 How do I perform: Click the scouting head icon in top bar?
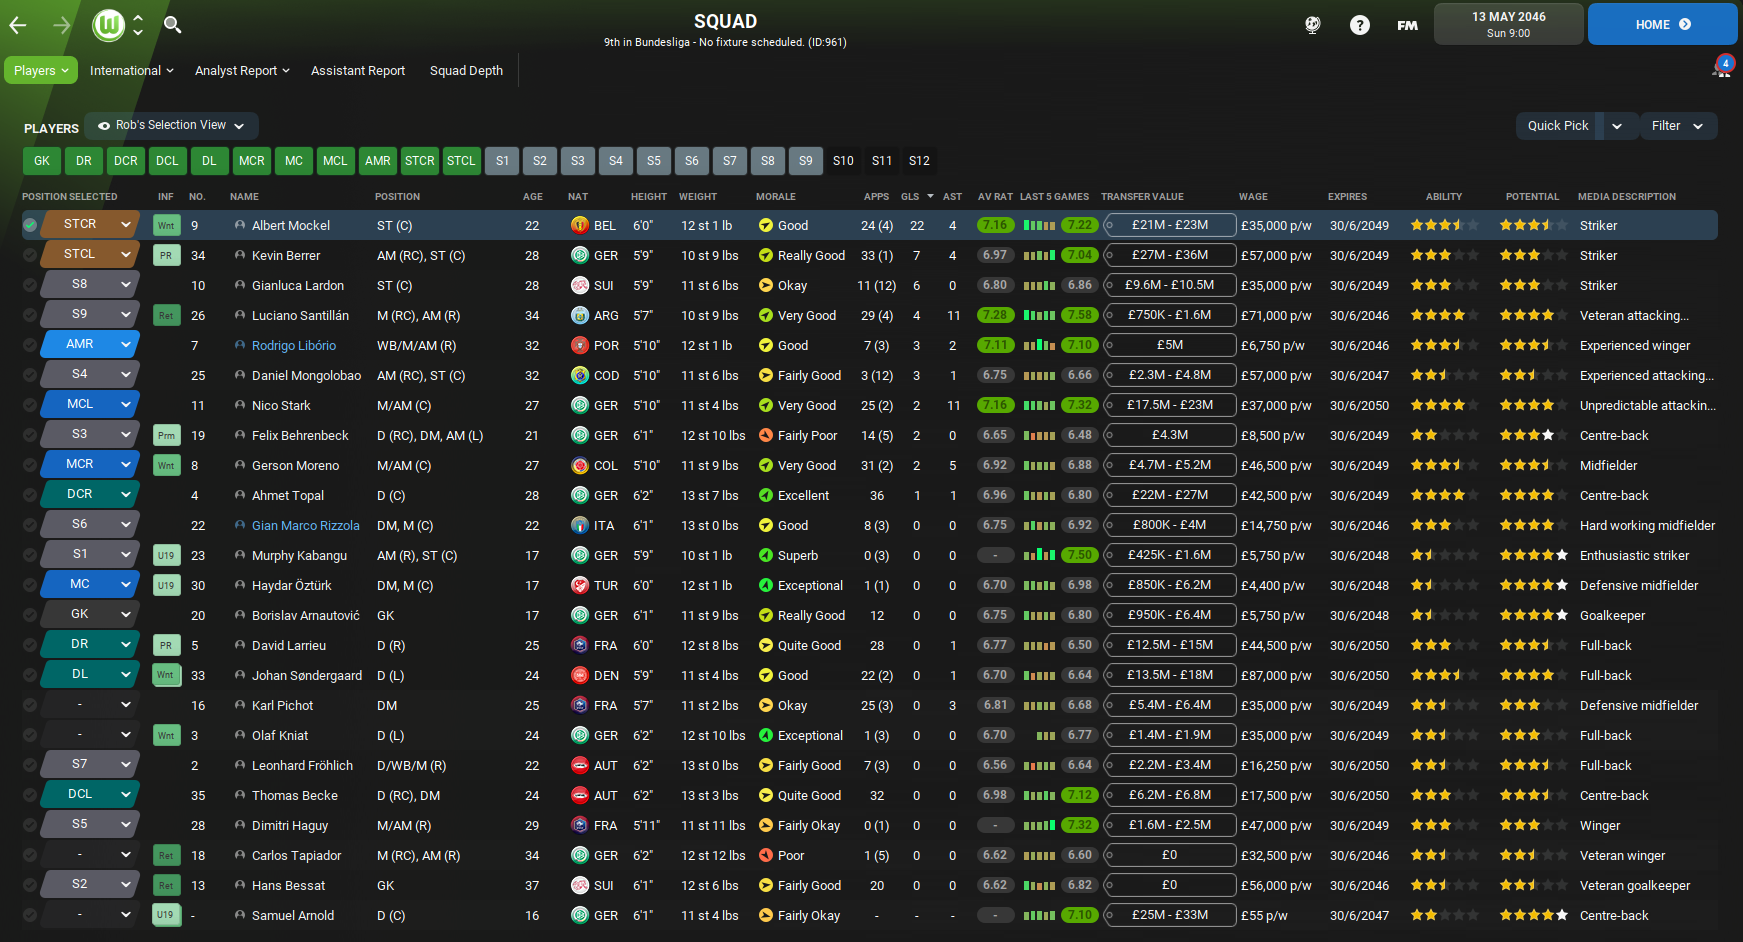click(x=1312, y=25)
